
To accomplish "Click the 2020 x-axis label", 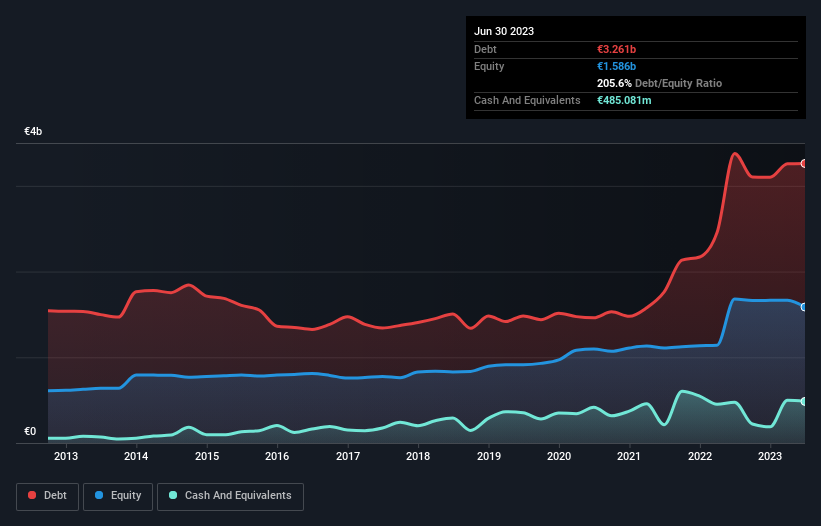I will coord(559,456).
